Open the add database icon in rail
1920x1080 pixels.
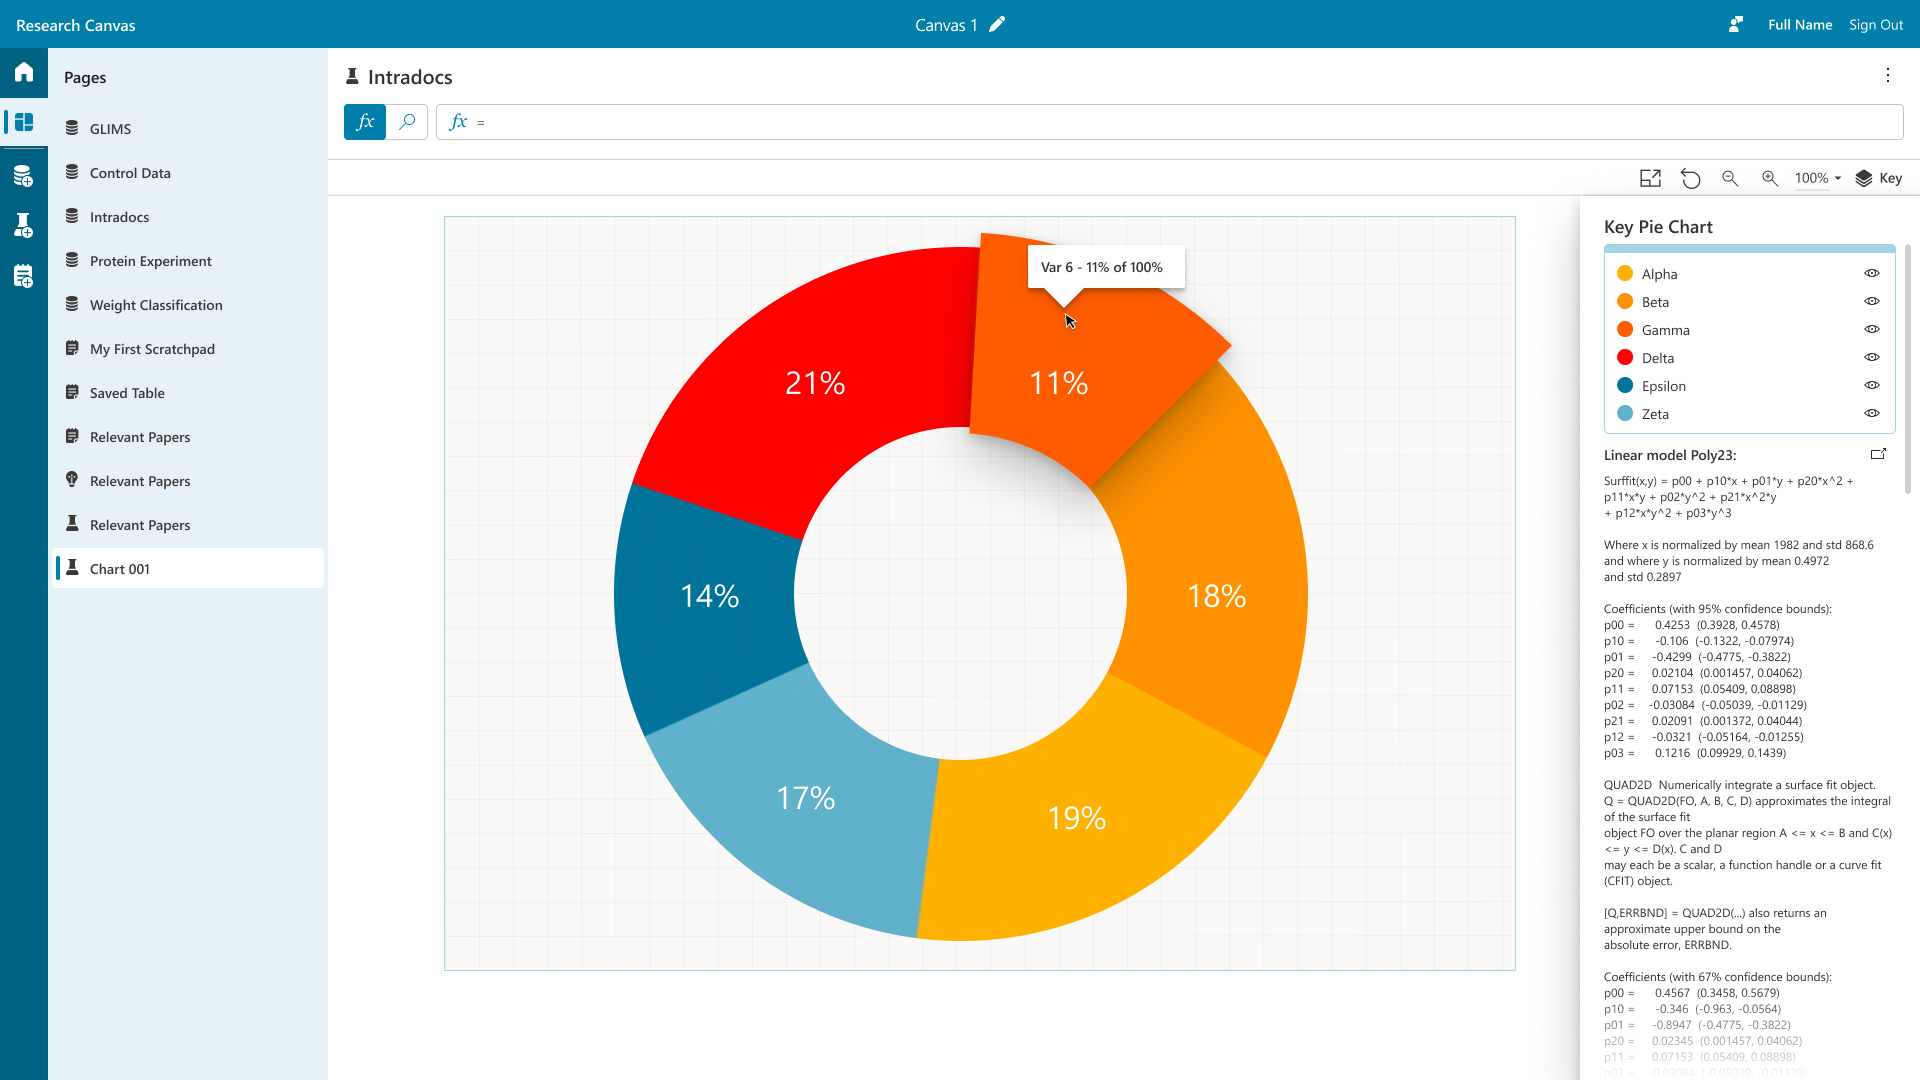tap(24, 177)
